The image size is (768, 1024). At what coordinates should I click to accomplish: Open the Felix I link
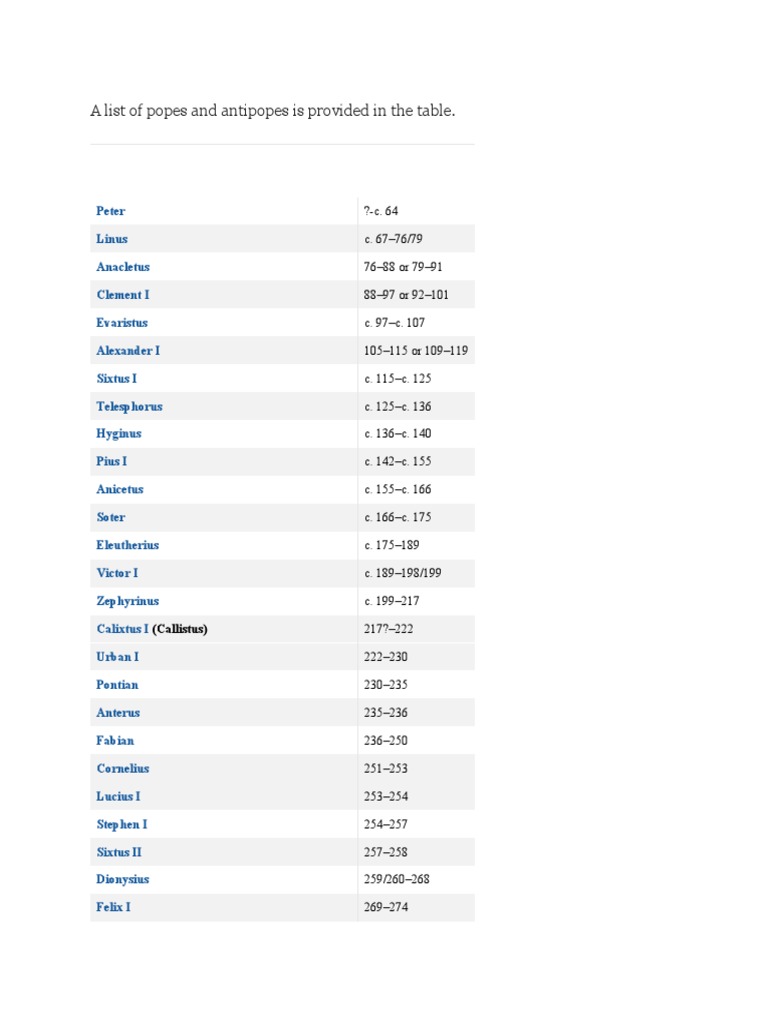point(113,907)
